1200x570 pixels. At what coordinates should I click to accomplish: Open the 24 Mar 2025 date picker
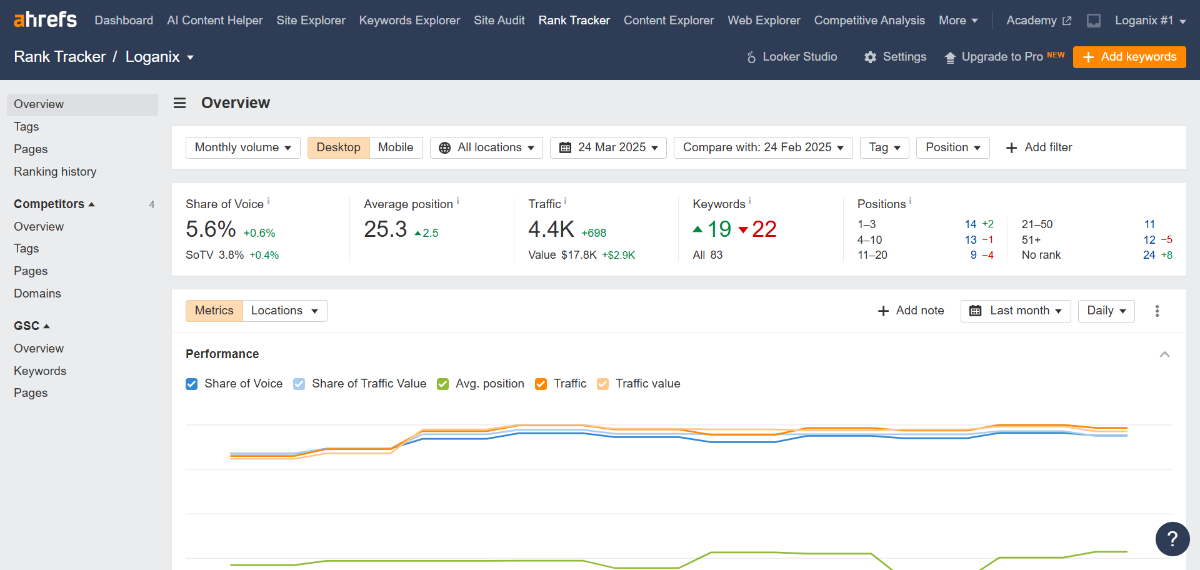point(609,147)
